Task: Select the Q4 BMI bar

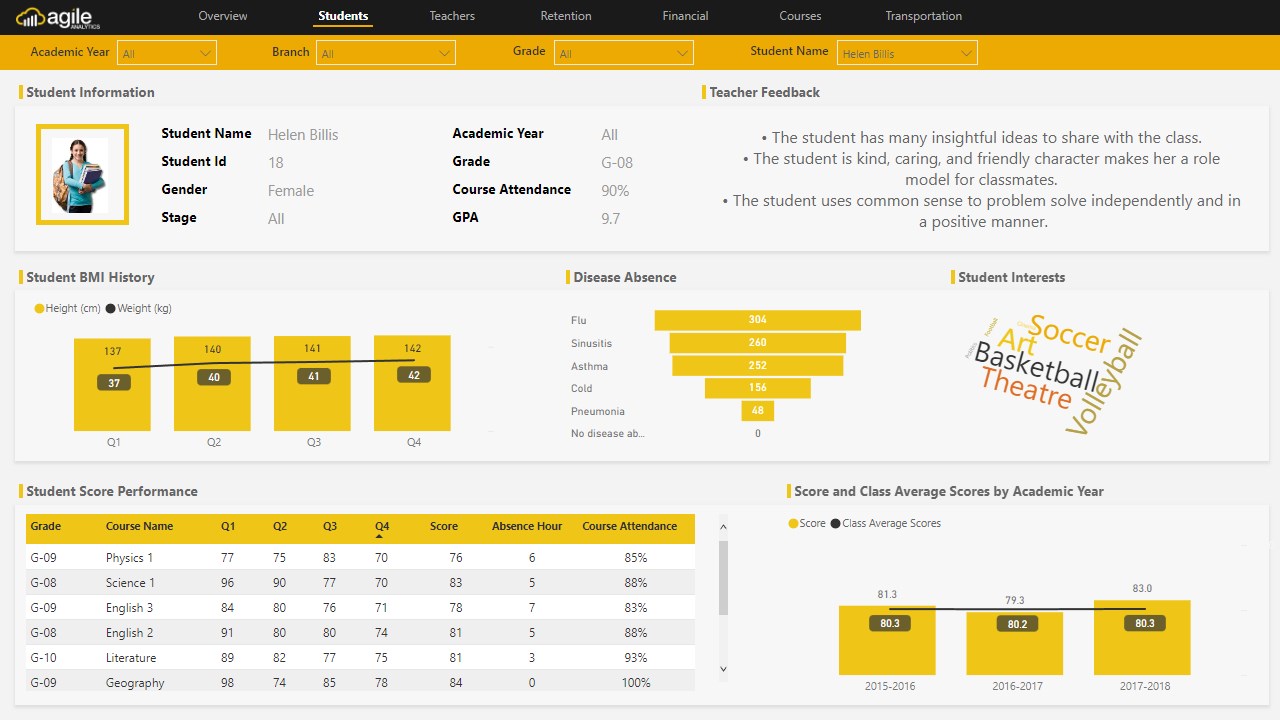Action: [412, 383]
